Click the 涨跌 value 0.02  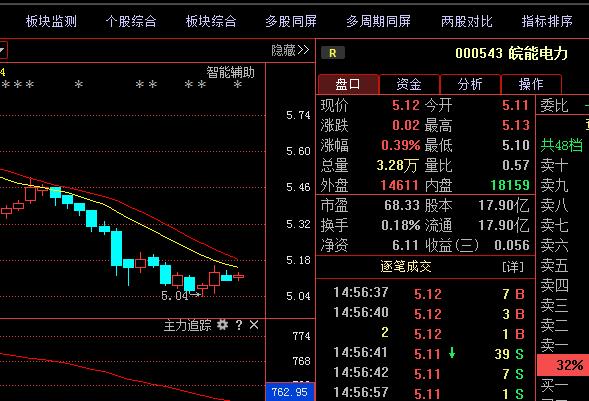(406, 125)
